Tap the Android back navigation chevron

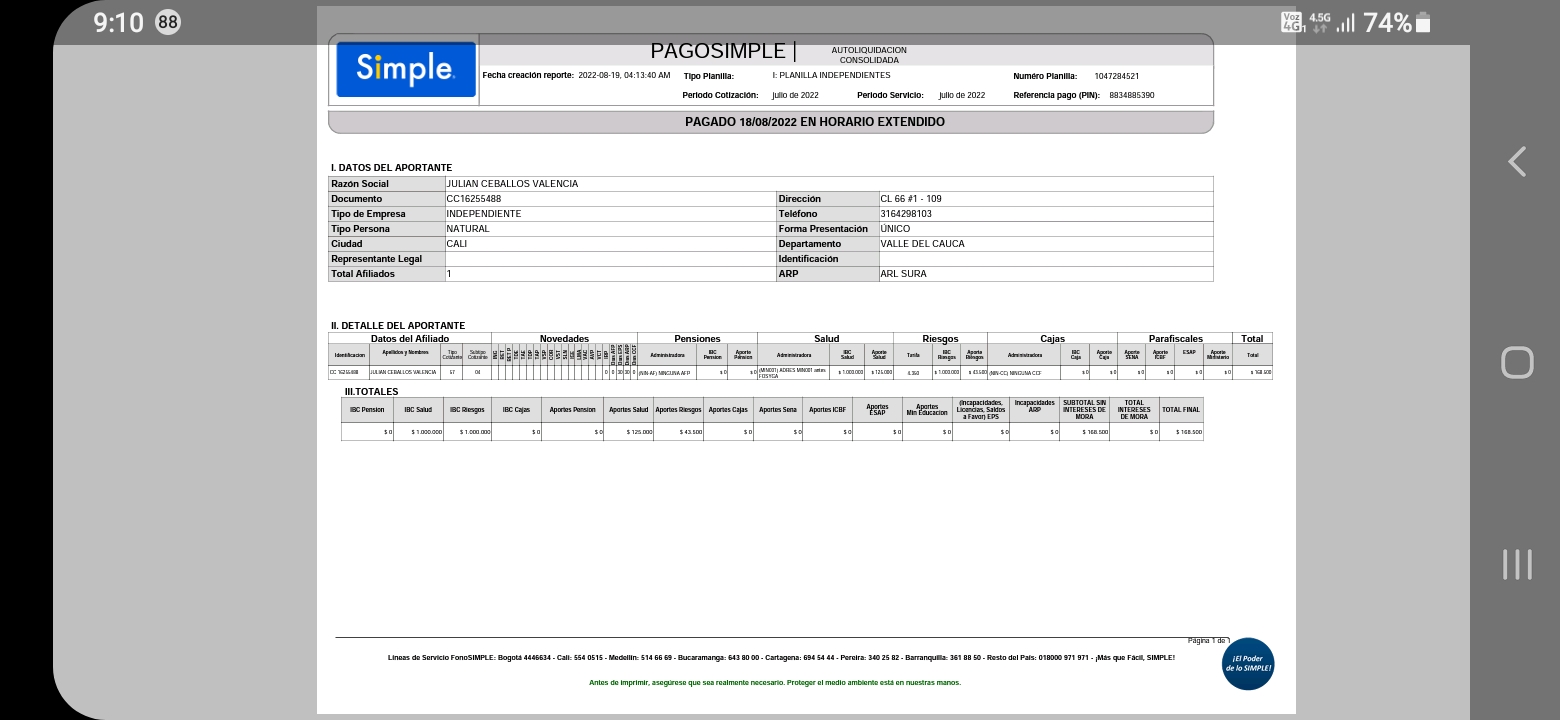point(1517,162)
